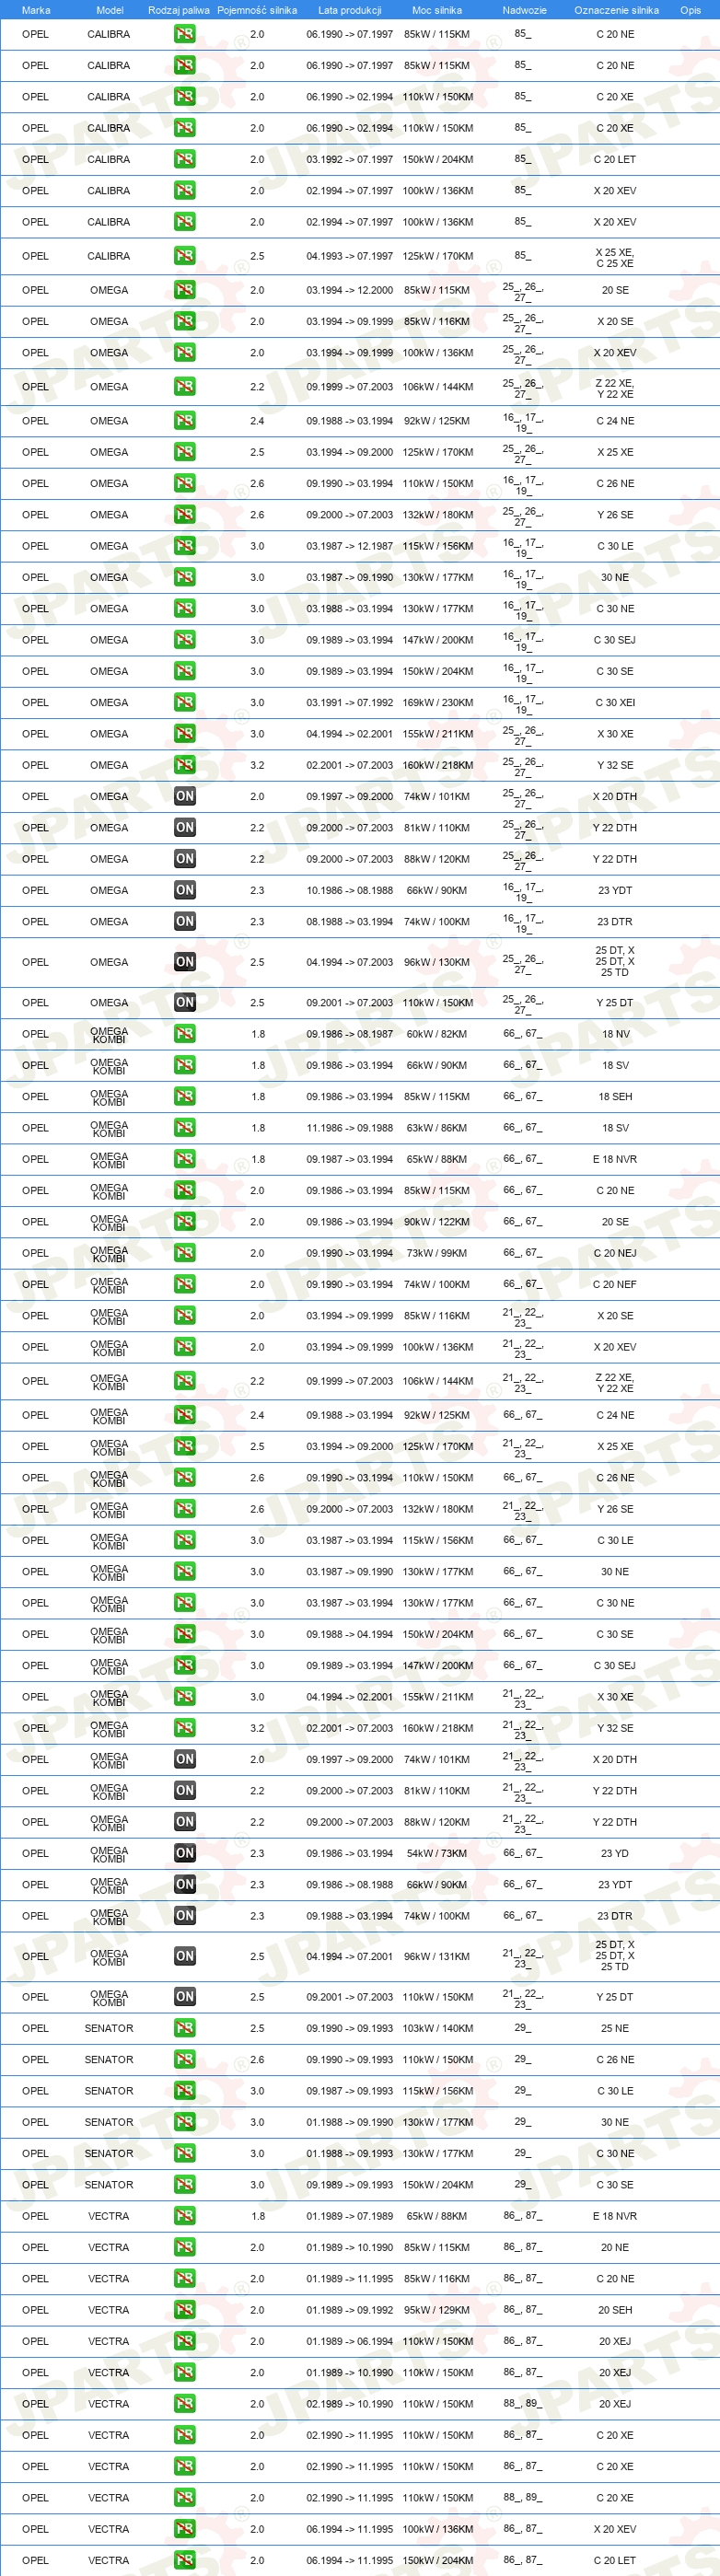Select the Calibra 'X 25 XE, C 25 XE' engine code cell
This screenshot has width=720, height=2576.
pyautogui.click(x=615, y=258)
